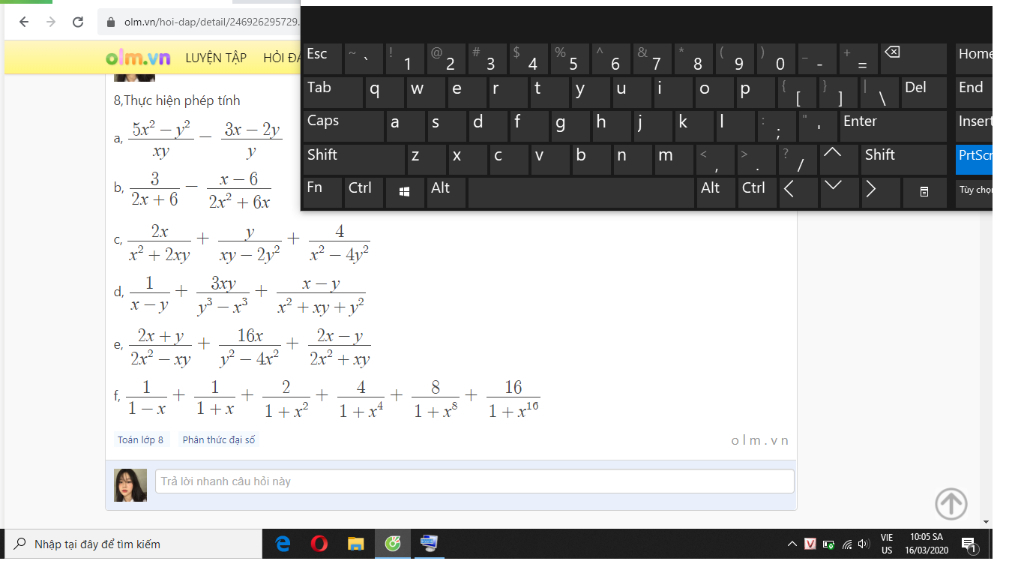Screen dimensions: 1024x576
Task: Toggle right Ctrl on on-screen keyboard
Action: 757,192
